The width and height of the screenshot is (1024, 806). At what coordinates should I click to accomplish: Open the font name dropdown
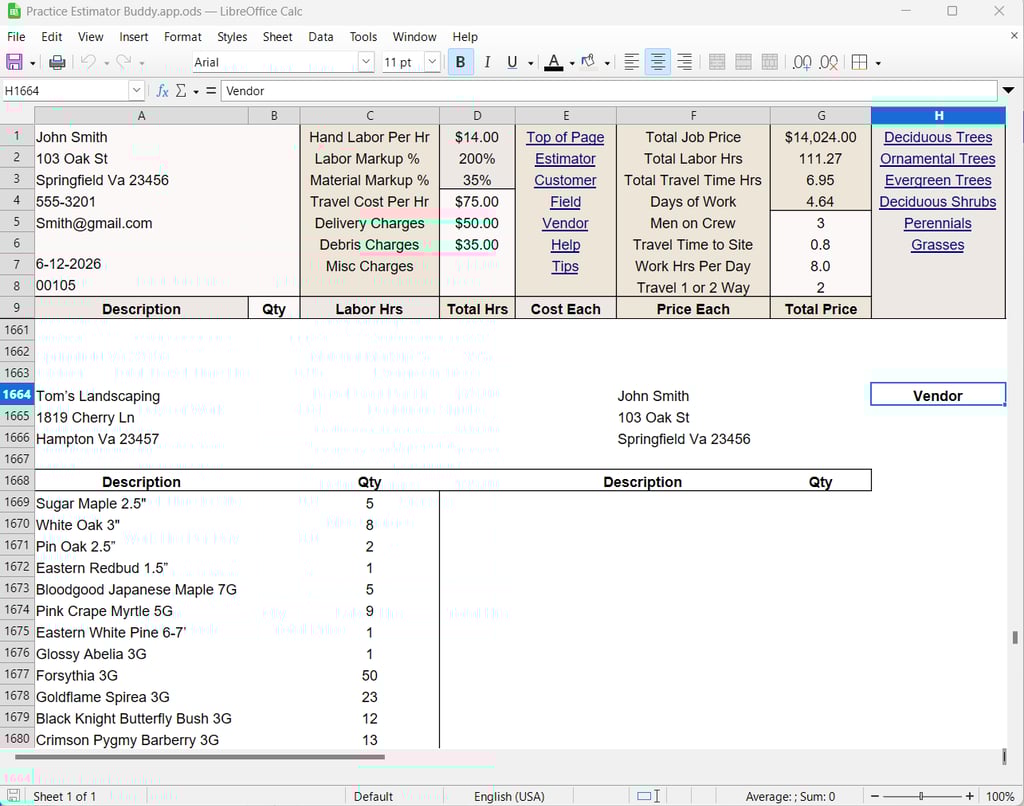click(x=367, y=62)
